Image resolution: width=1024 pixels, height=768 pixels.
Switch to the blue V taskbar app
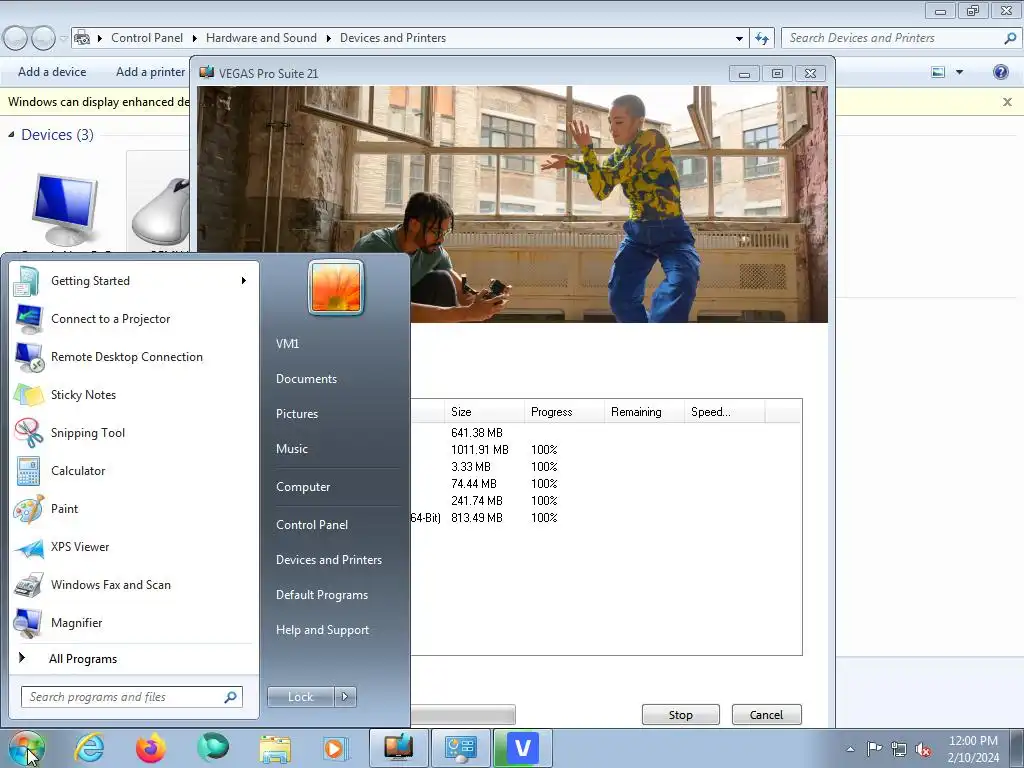coord(522,748)
